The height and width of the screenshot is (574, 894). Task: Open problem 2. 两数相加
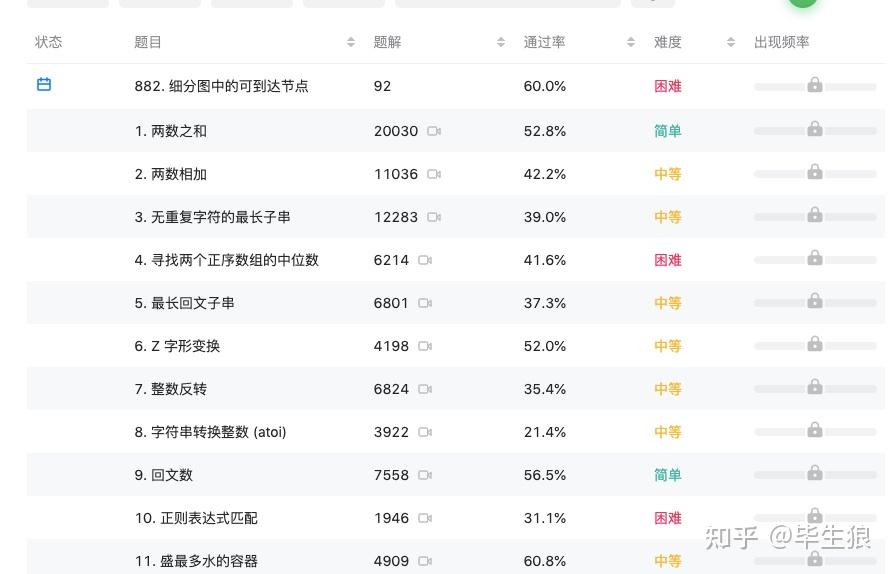point(170,174)
